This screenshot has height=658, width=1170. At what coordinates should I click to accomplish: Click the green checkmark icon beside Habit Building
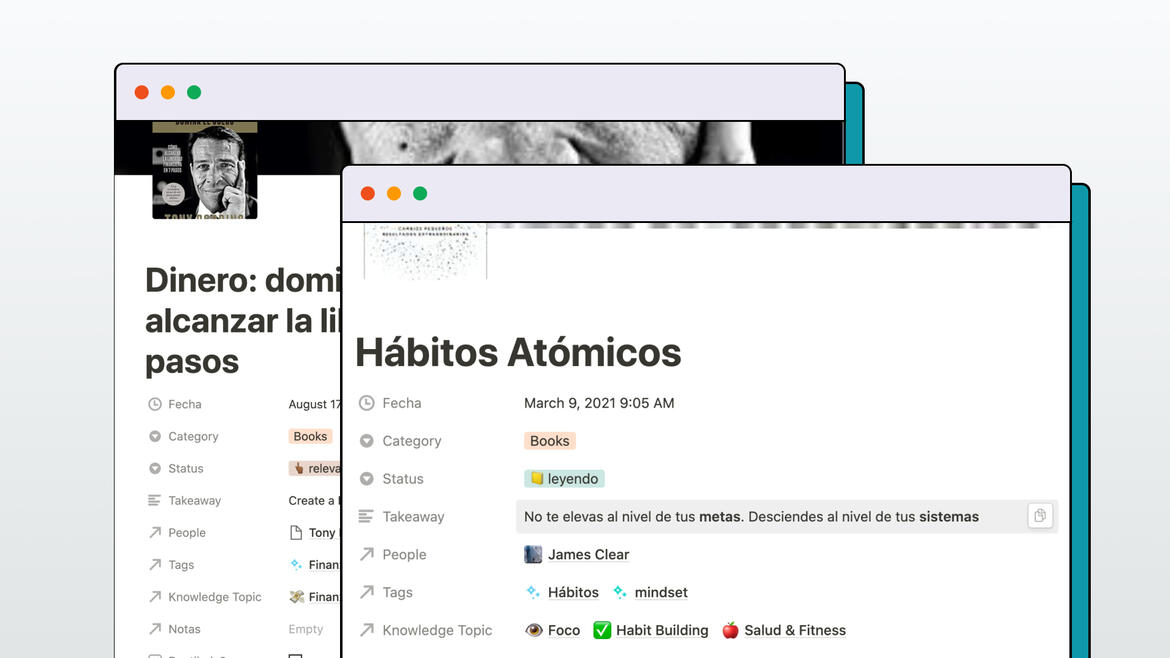(602, 630)
